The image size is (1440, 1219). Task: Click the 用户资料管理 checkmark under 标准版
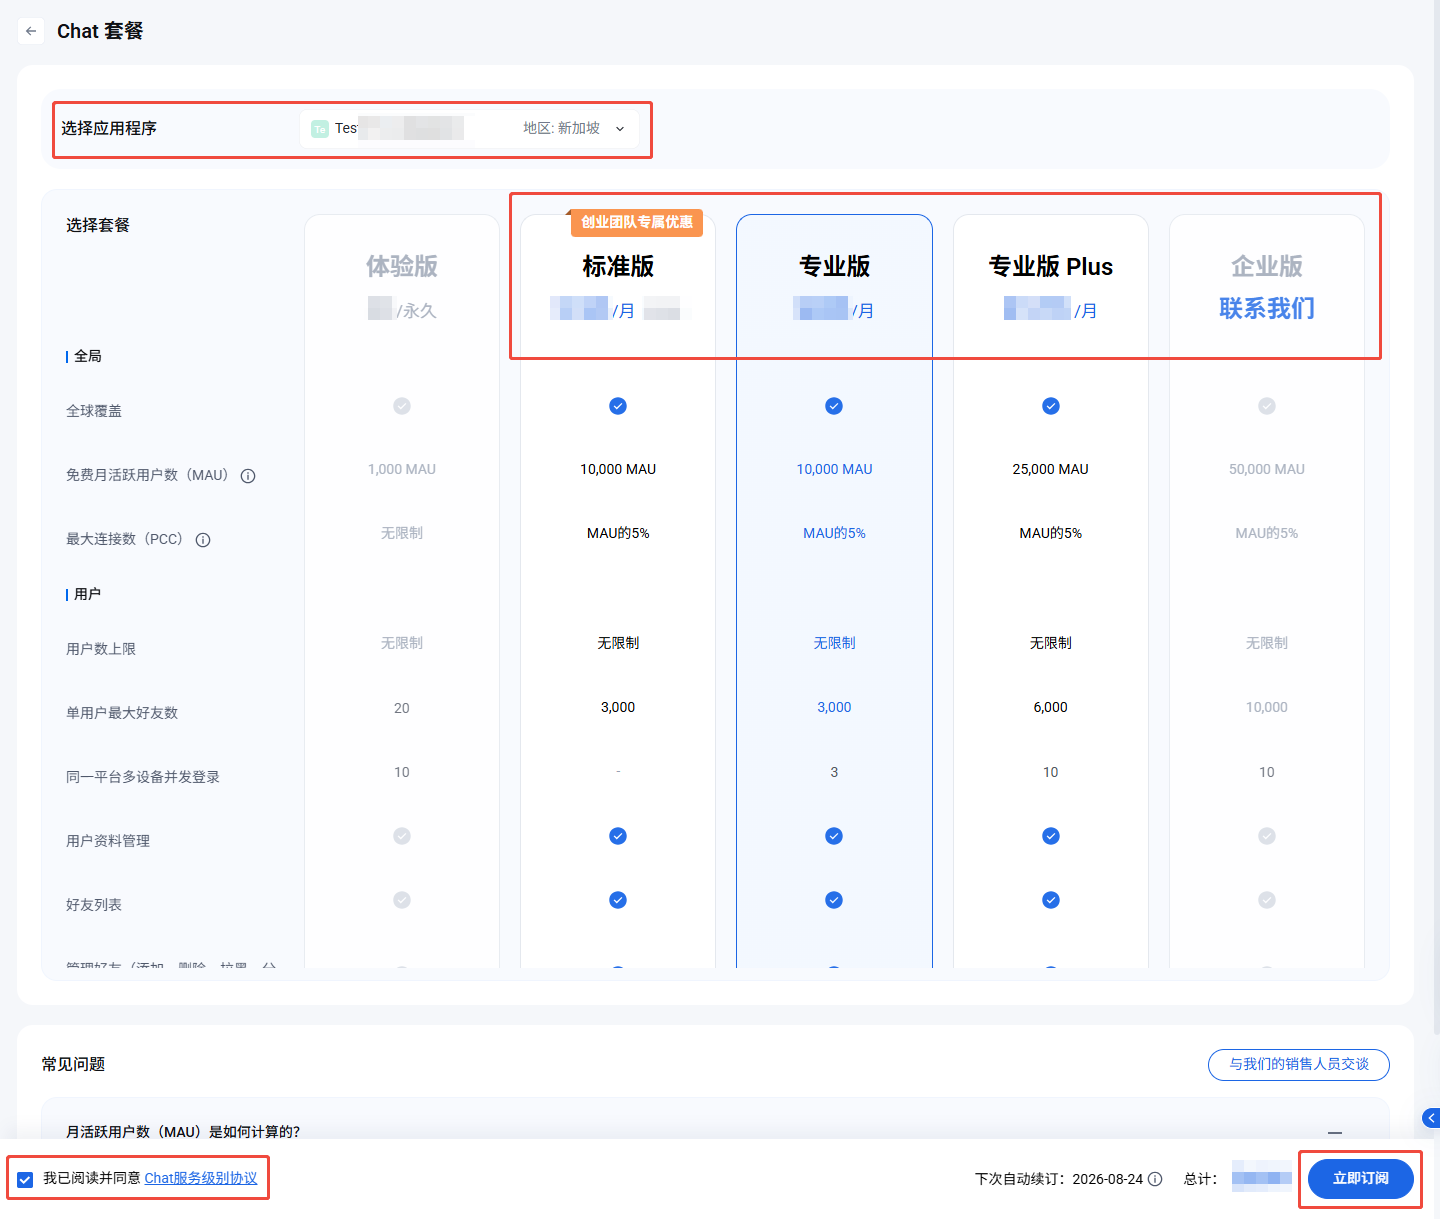point(618,836)
